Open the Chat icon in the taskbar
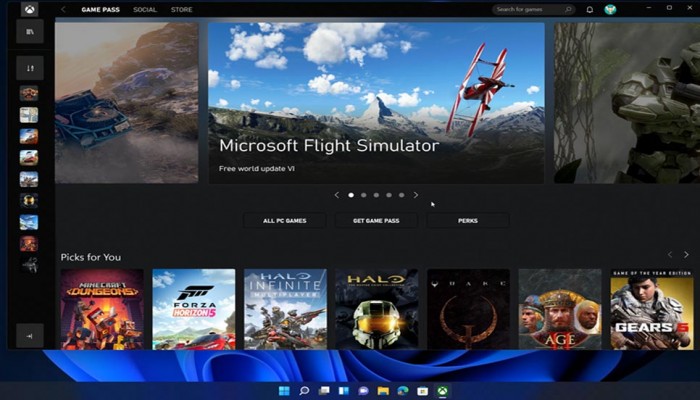The width and height of the screenshot is (700, 400). 363,391
